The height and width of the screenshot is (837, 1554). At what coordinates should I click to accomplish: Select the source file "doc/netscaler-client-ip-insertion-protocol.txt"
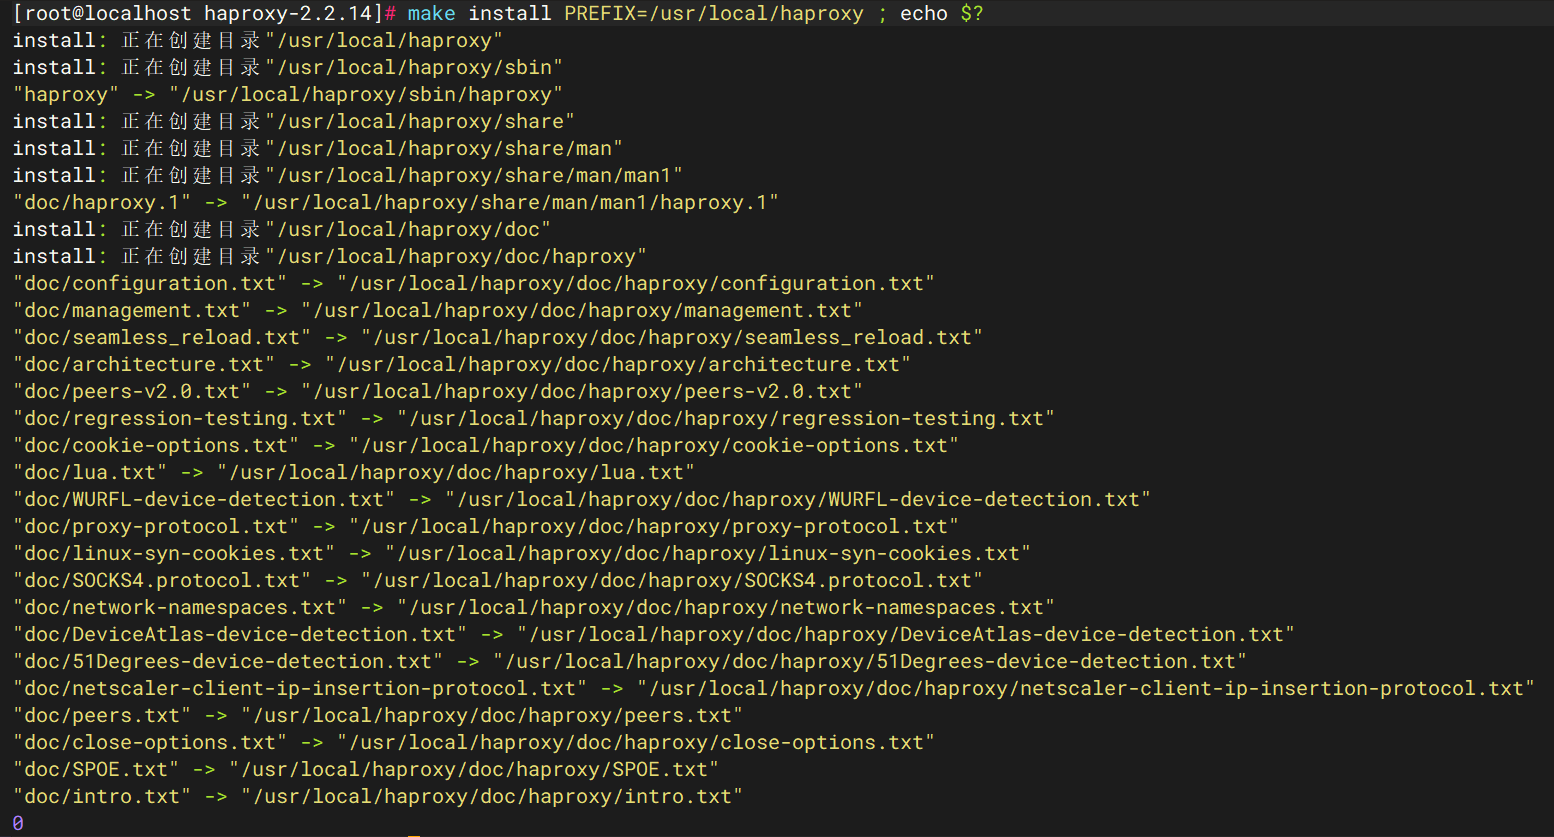point(300,689)
